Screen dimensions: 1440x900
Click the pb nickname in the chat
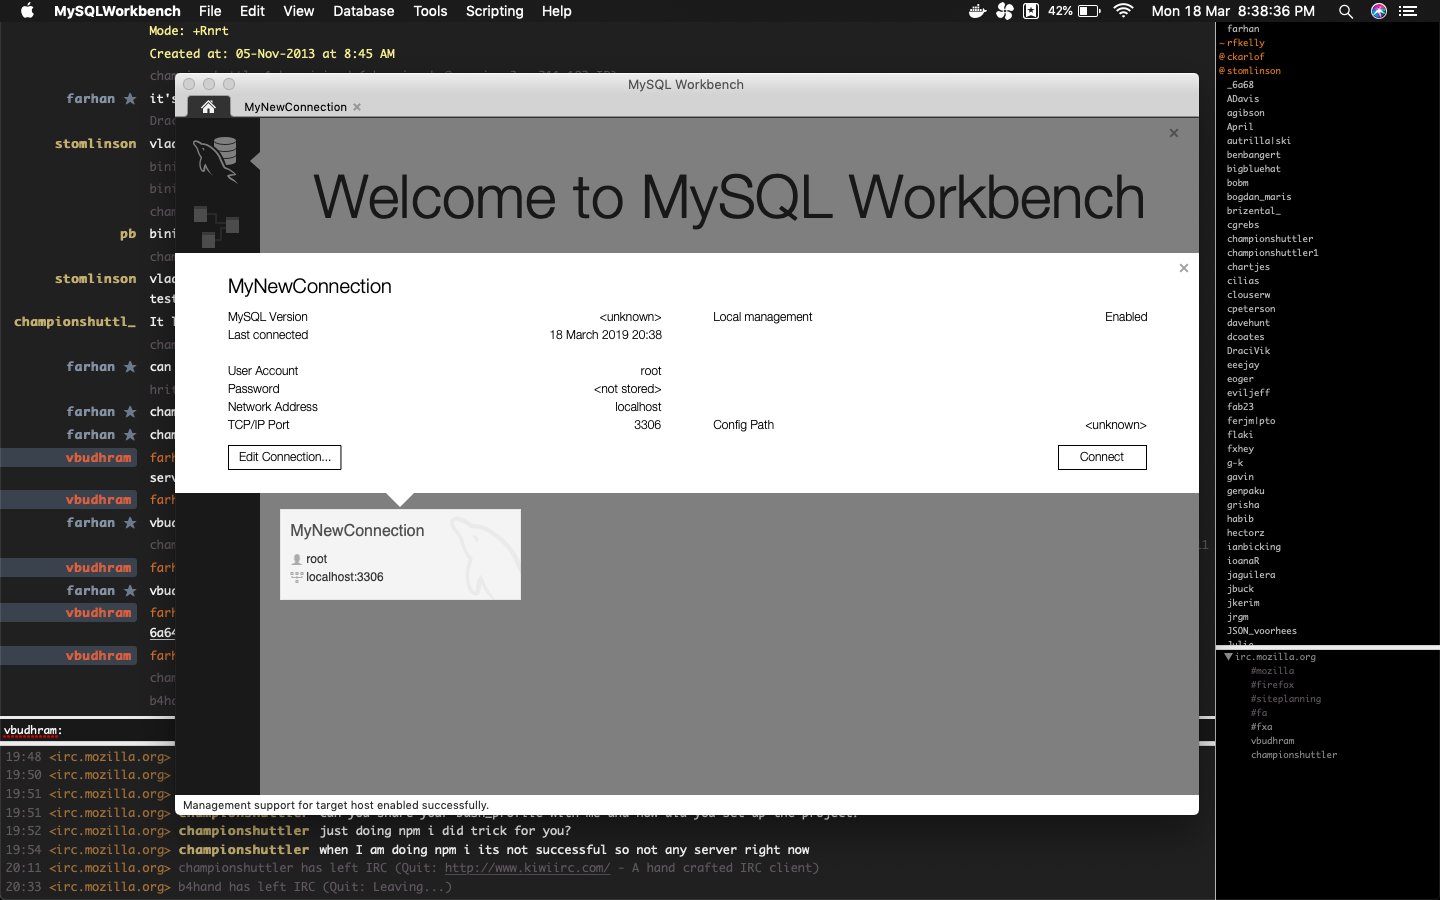pos(128,234)
